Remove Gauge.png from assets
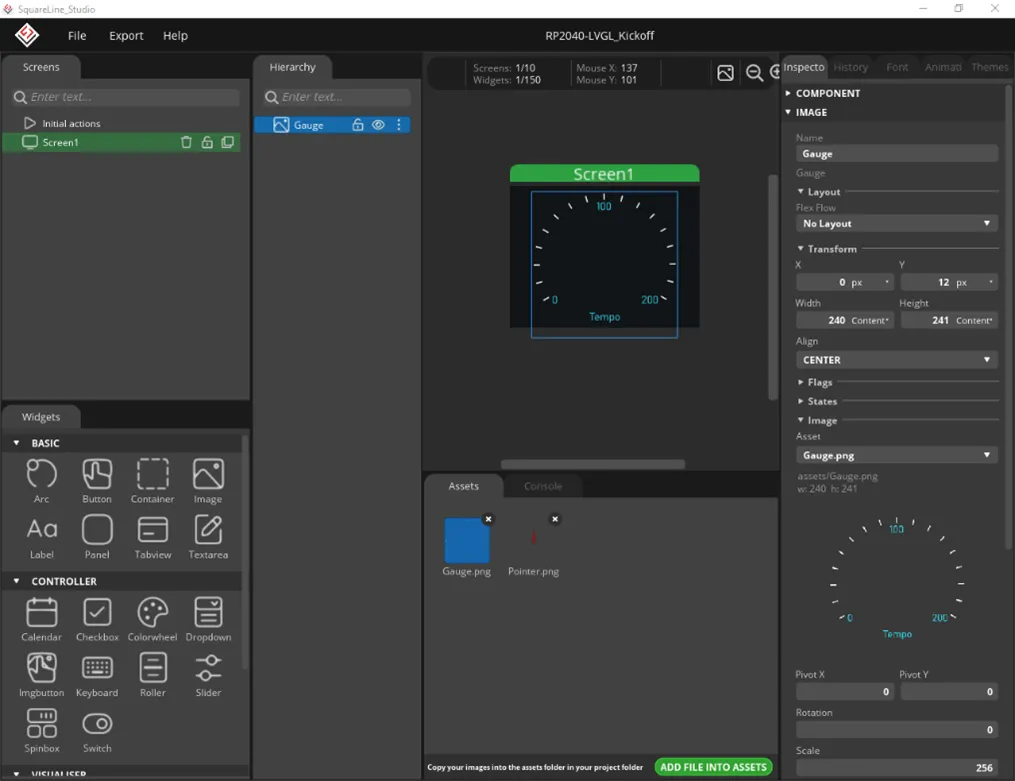1015x781 pixels. tap(489, 519)
